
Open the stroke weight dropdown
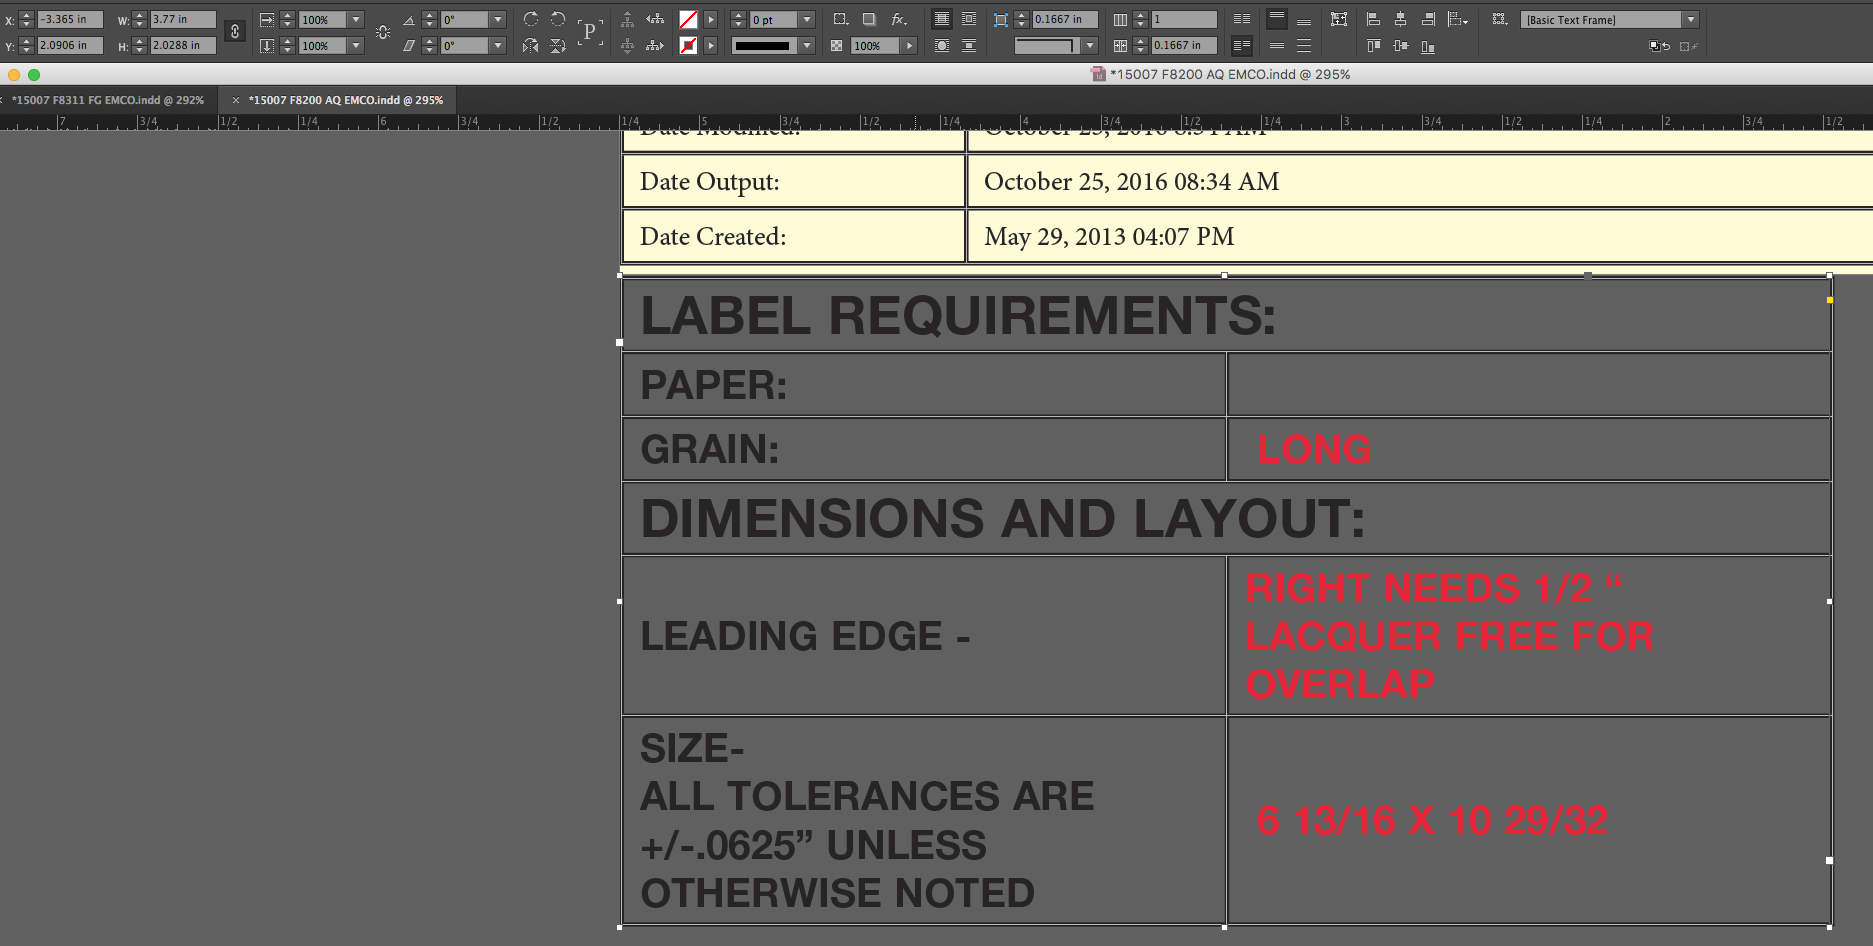(807, 19)
